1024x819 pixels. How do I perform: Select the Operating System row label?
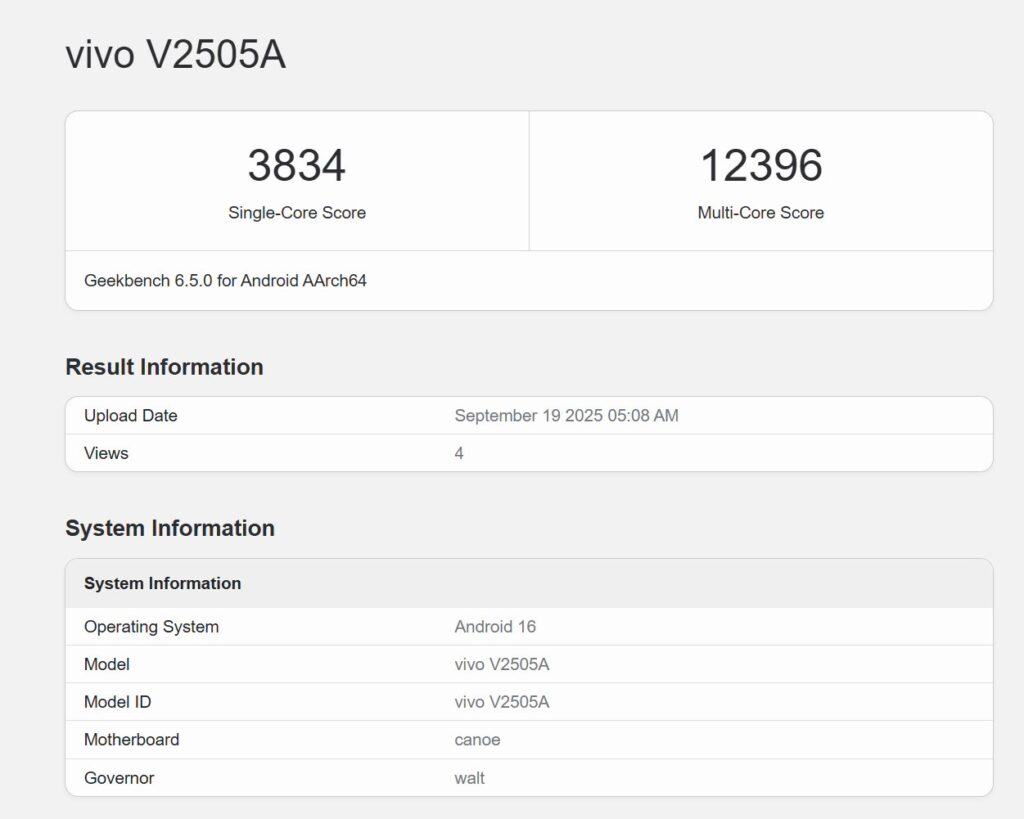click(x=151, y=627)
